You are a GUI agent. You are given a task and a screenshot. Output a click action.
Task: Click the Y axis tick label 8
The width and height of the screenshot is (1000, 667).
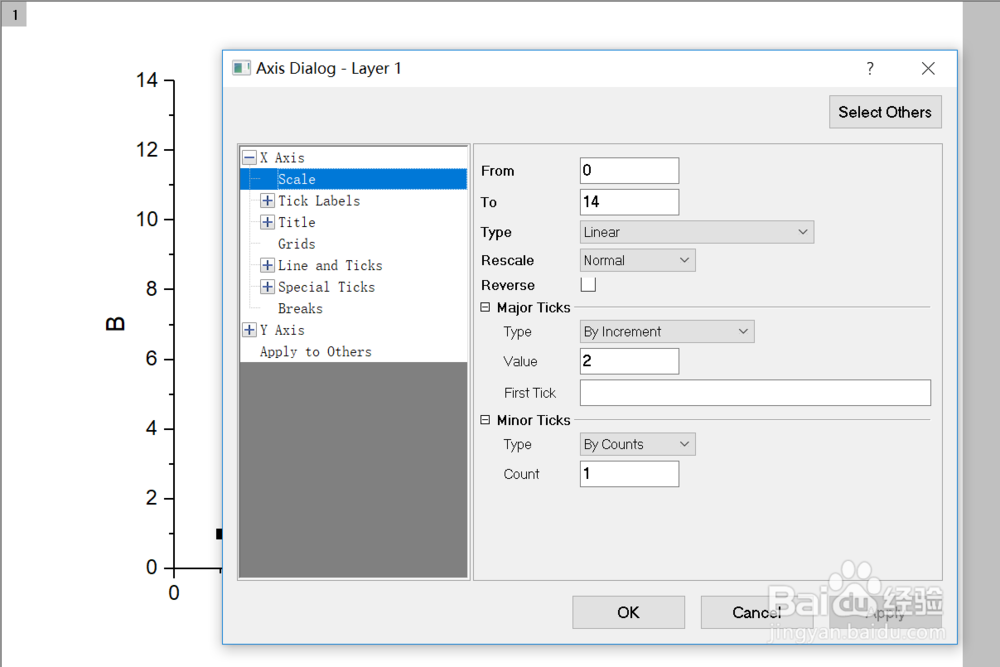pyautogui.click(x=152, y=289)
